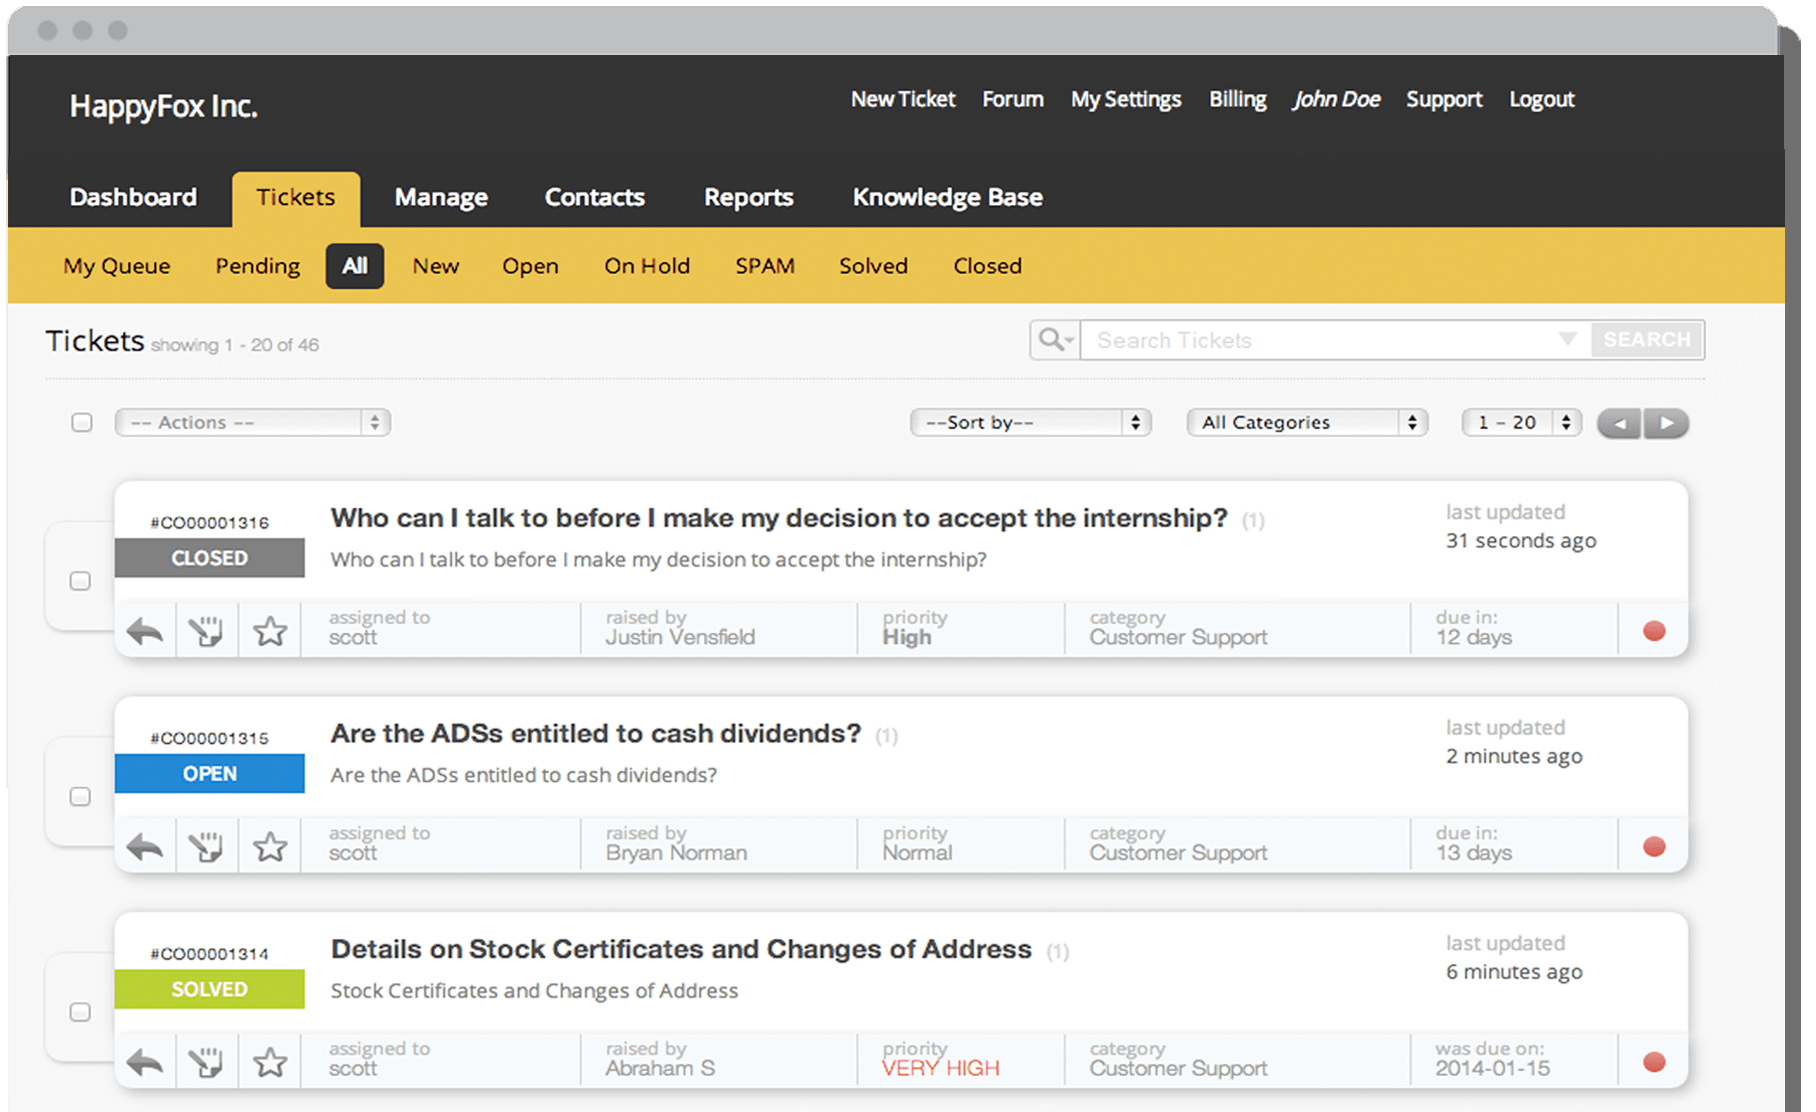Toggle the select-all tickets checkbox

(82, 422)
